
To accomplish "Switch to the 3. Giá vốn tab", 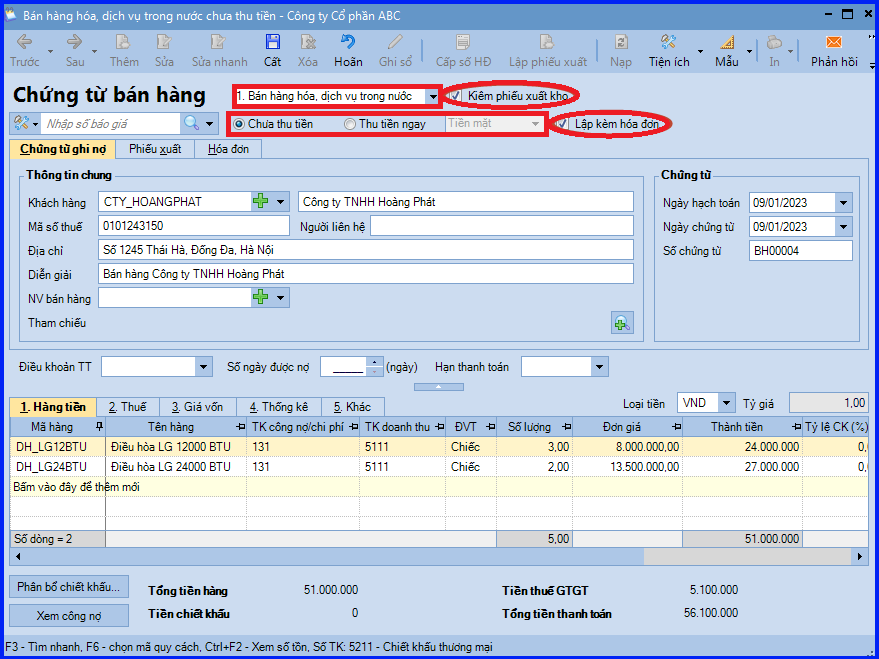I will tap(197, 407).
